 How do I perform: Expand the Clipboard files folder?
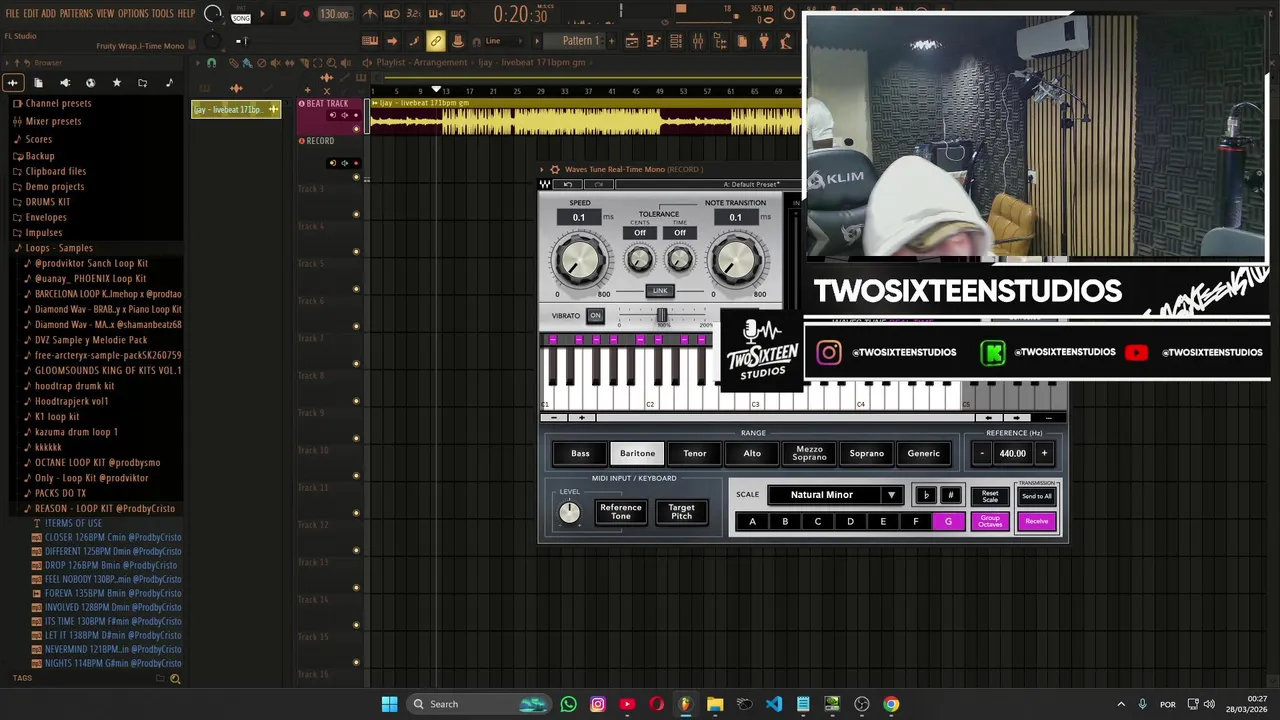55,171
